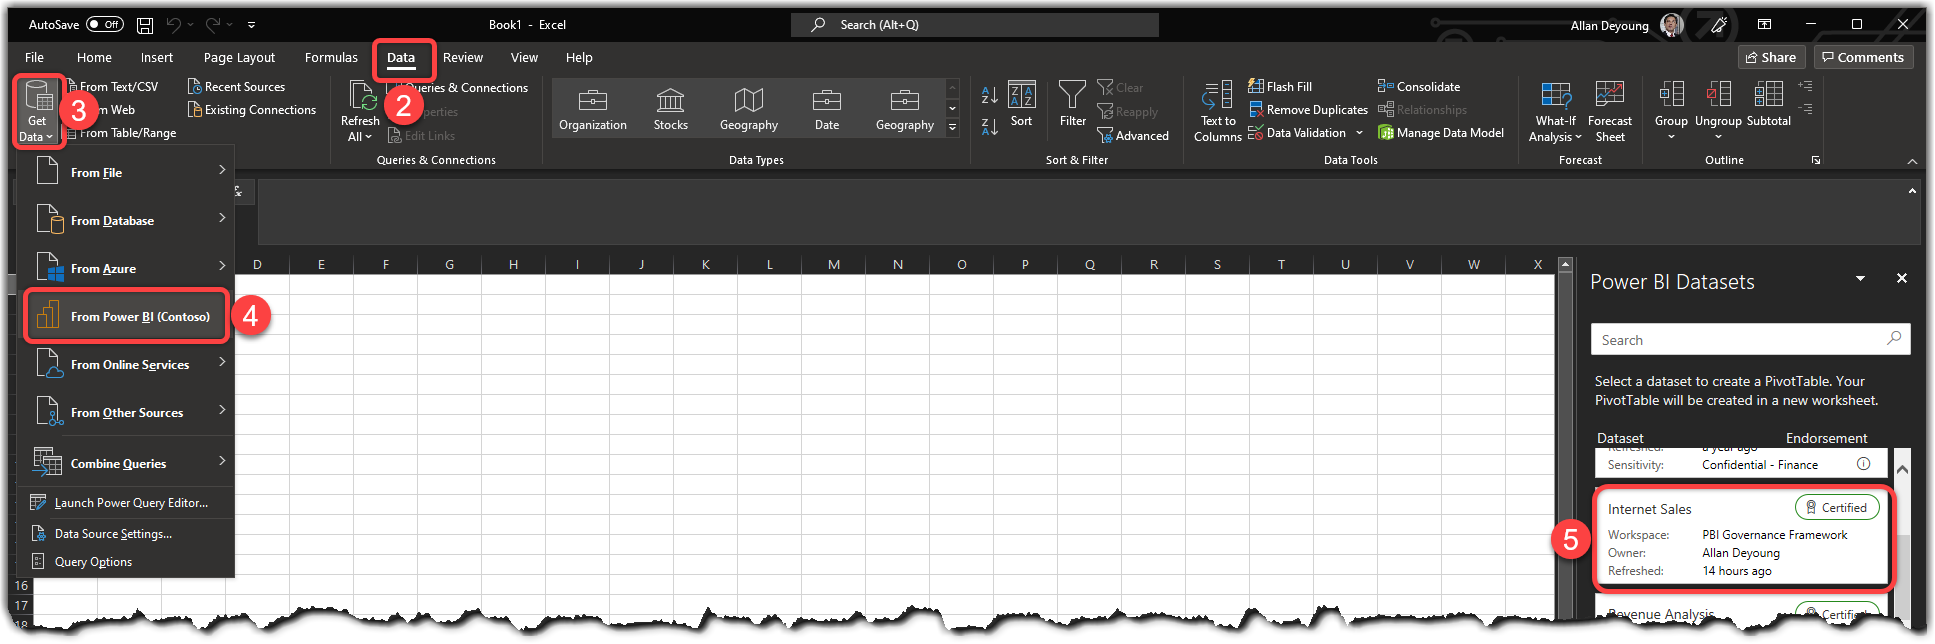Close the Power BI Datasets pane
Screen dimensions: 1935x644
(x=1902, y=278)
